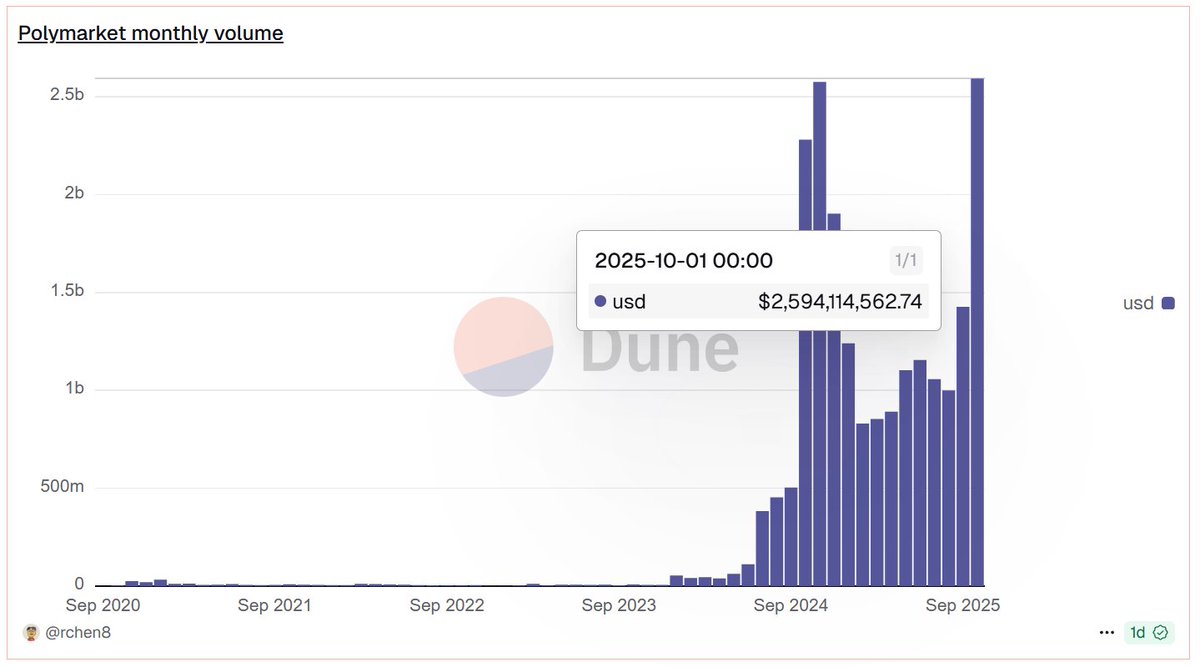The height and width of the screenshot is (667, 1200).
Task: Click the 1.5b y-axis label
Action: (x=67, y=291)
